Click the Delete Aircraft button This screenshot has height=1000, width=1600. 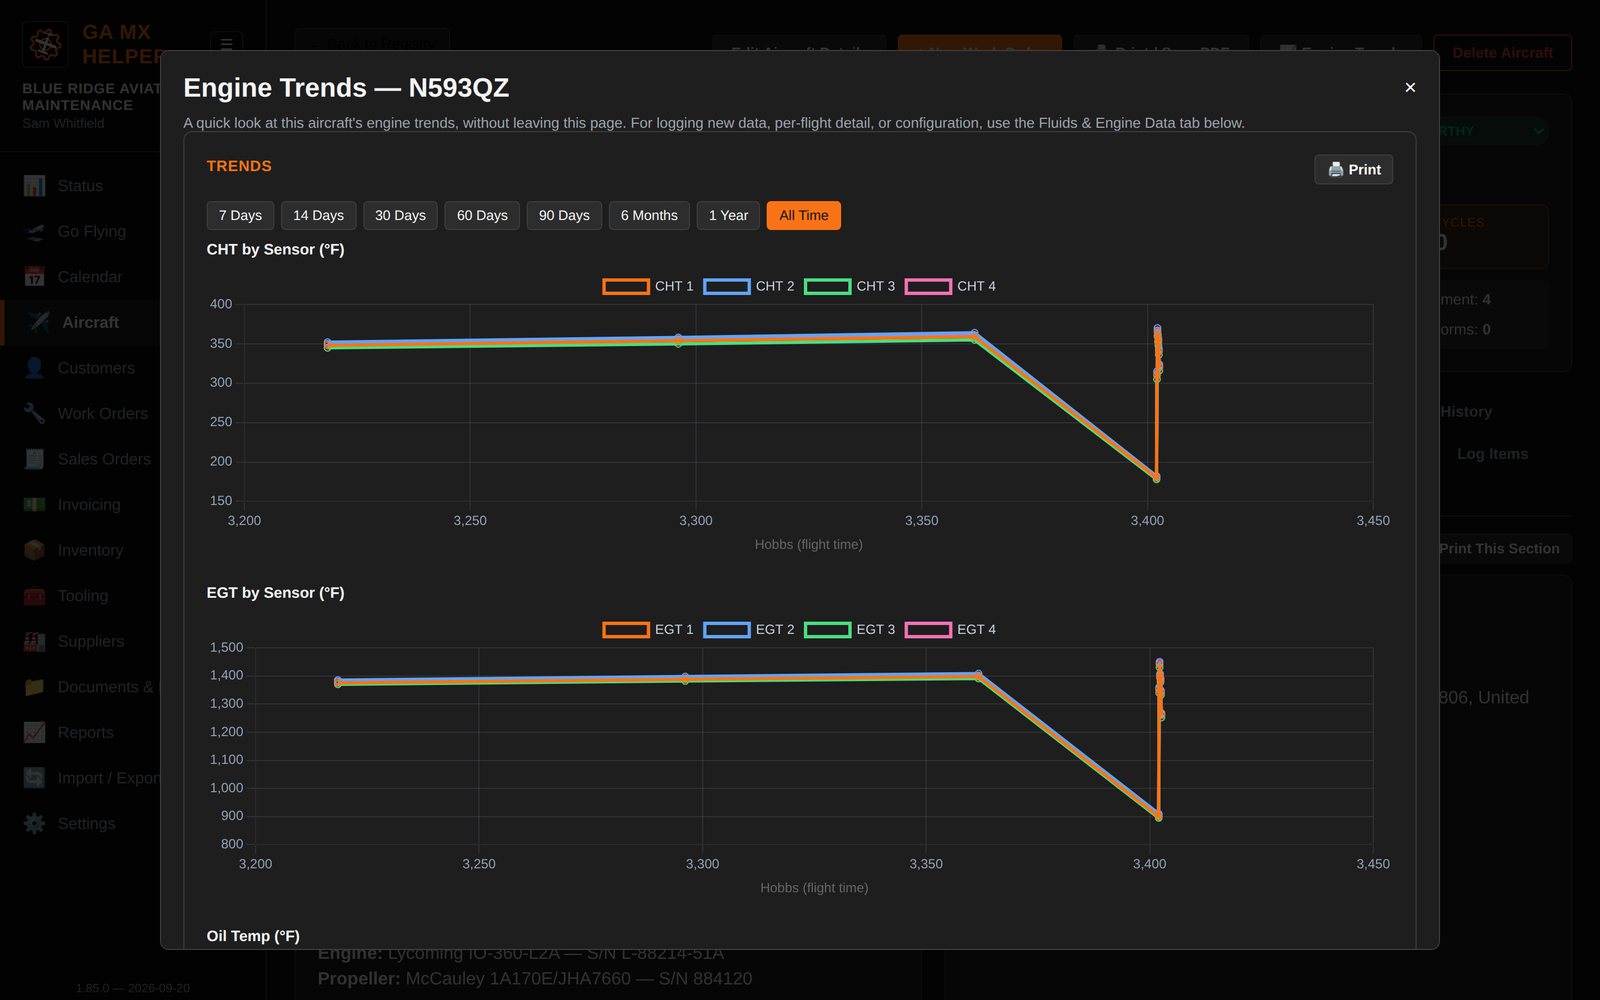[x=1502, y=53]
